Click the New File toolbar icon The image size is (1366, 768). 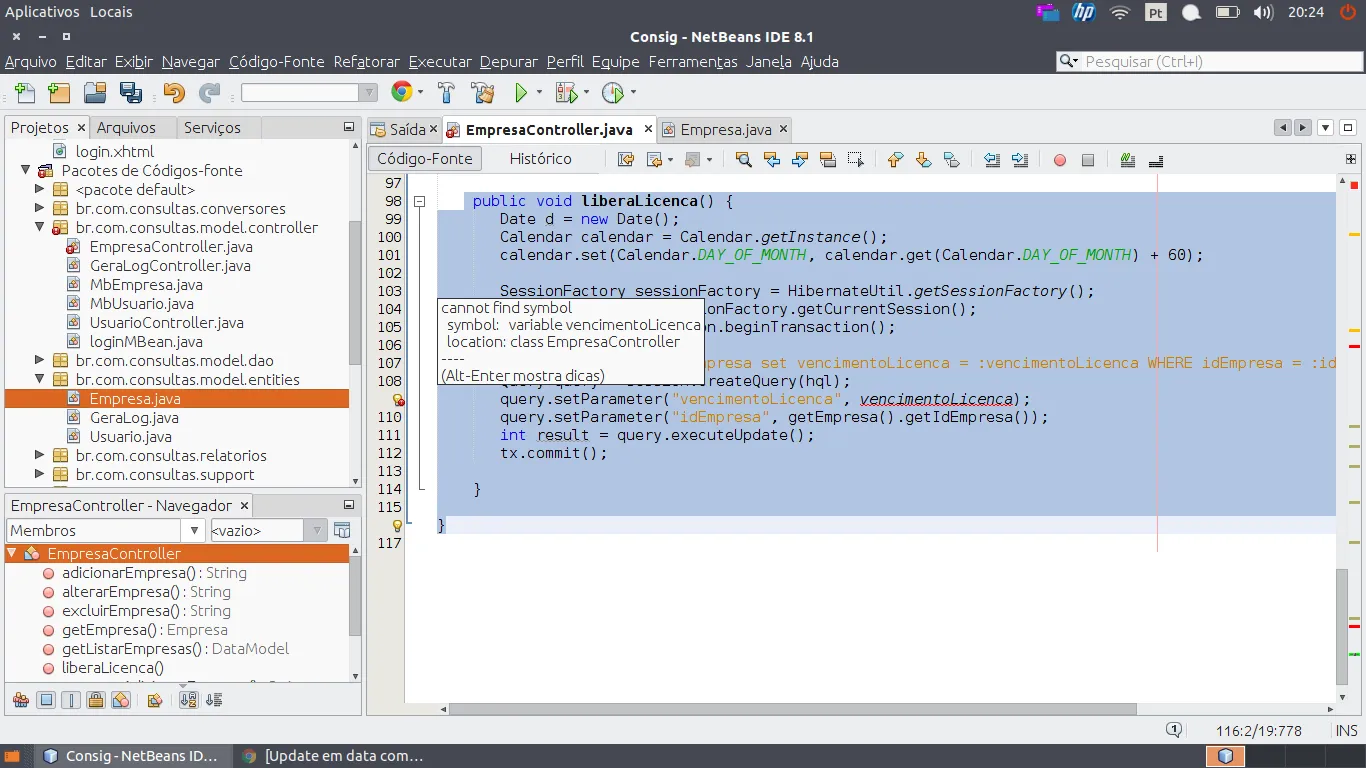[x=25, y=93]
